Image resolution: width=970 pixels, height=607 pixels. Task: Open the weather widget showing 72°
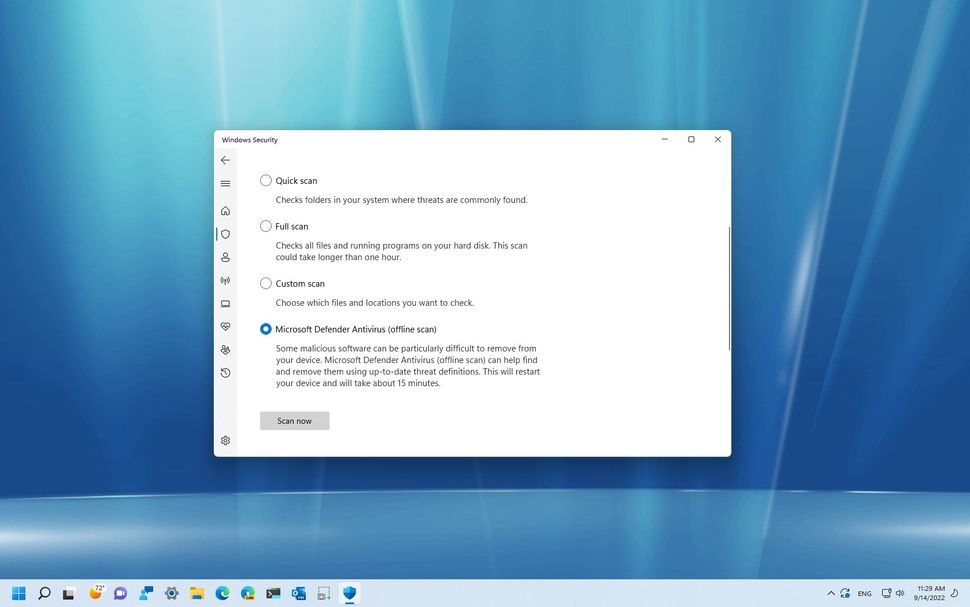tap(97, 592)
